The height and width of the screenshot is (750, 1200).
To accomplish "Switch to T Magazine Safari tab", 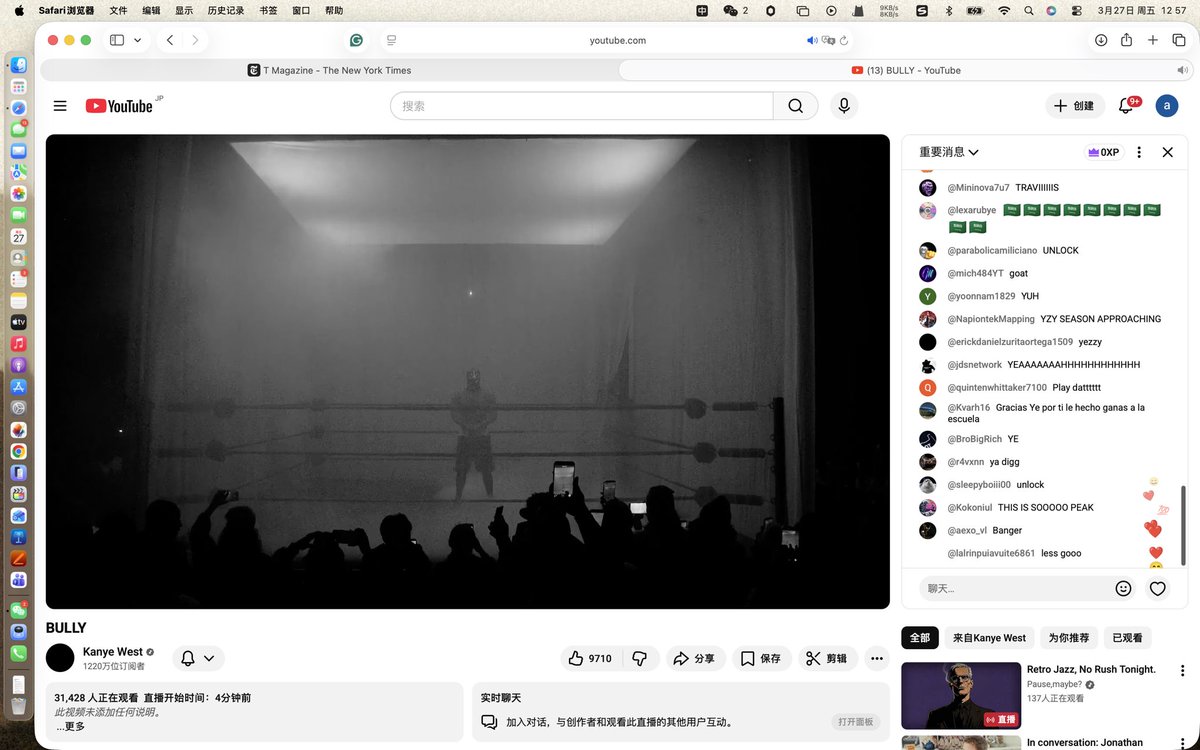I will pyautogui.click(x=329, y=70).
